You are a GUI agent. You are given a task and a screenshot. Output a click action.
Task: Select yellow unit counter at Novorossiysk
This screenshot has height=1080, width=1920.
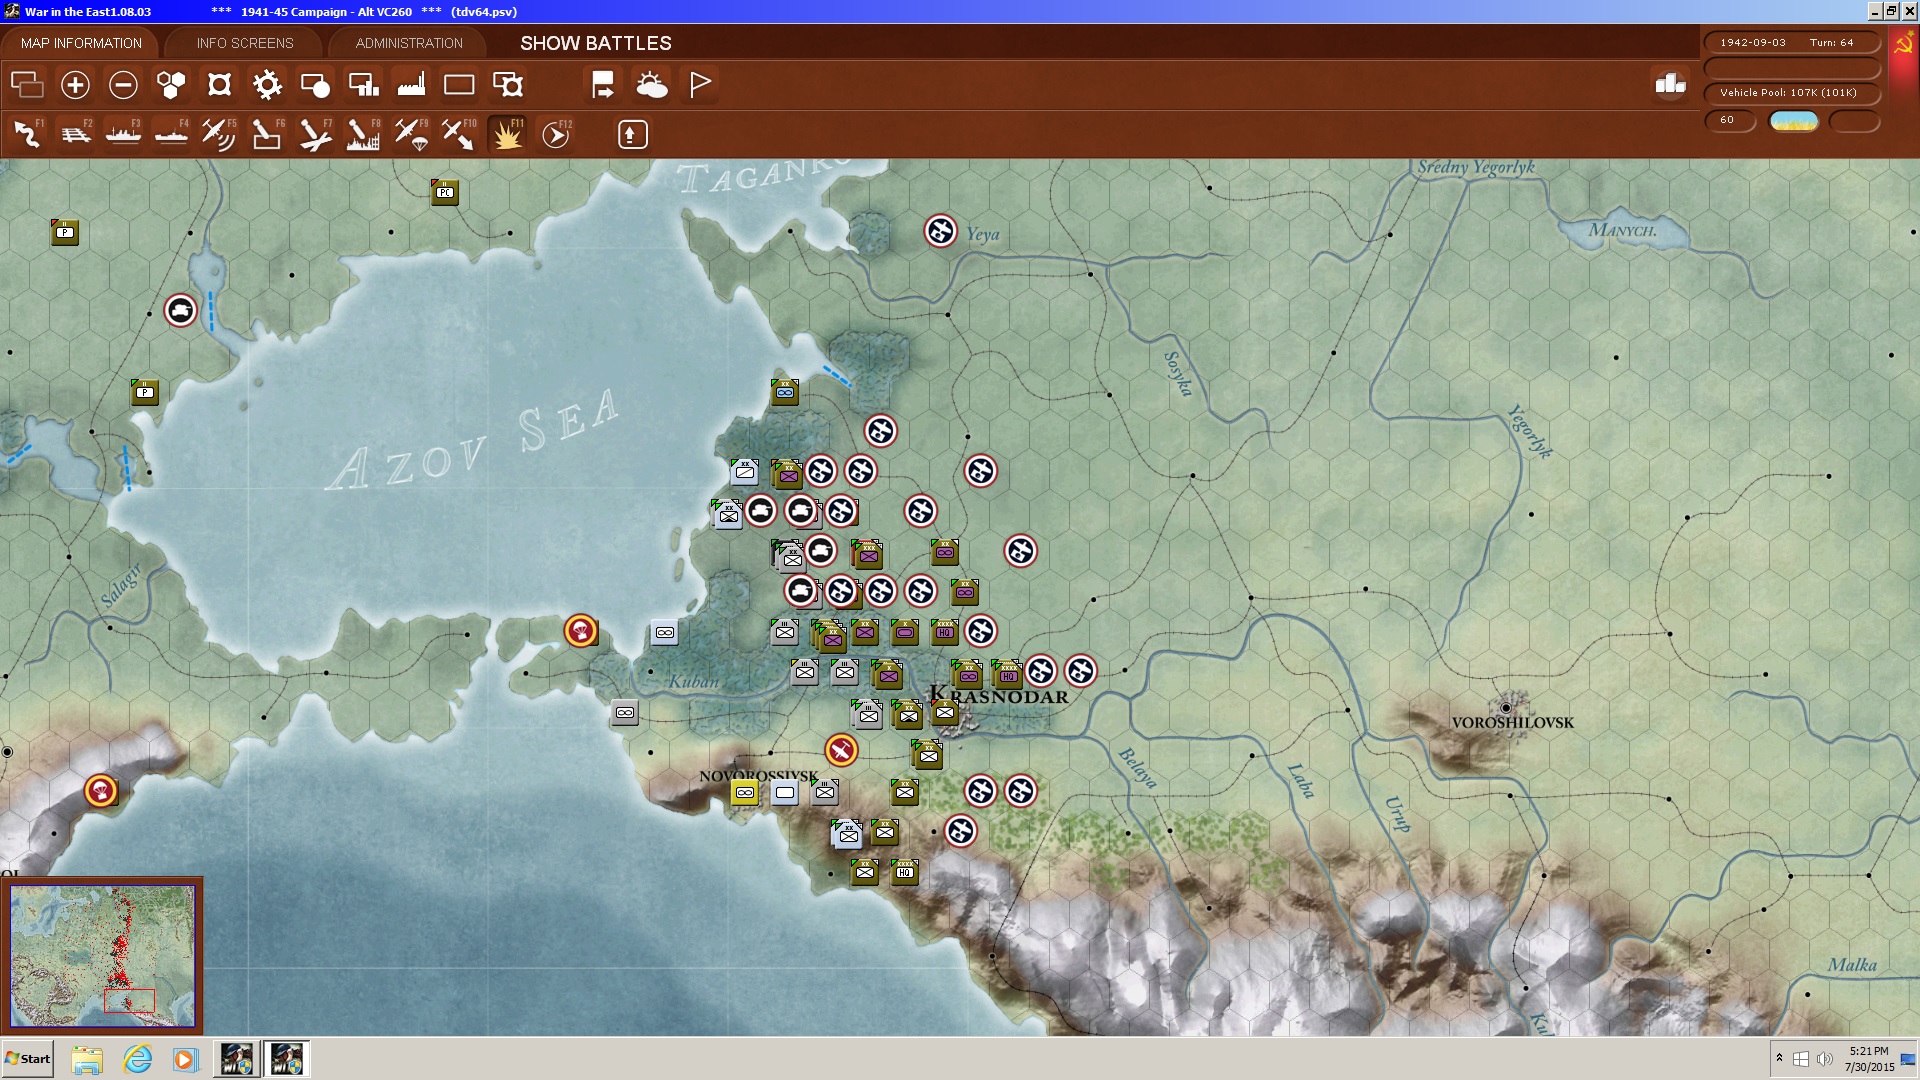pyautogui.click(x=745, y=793)
